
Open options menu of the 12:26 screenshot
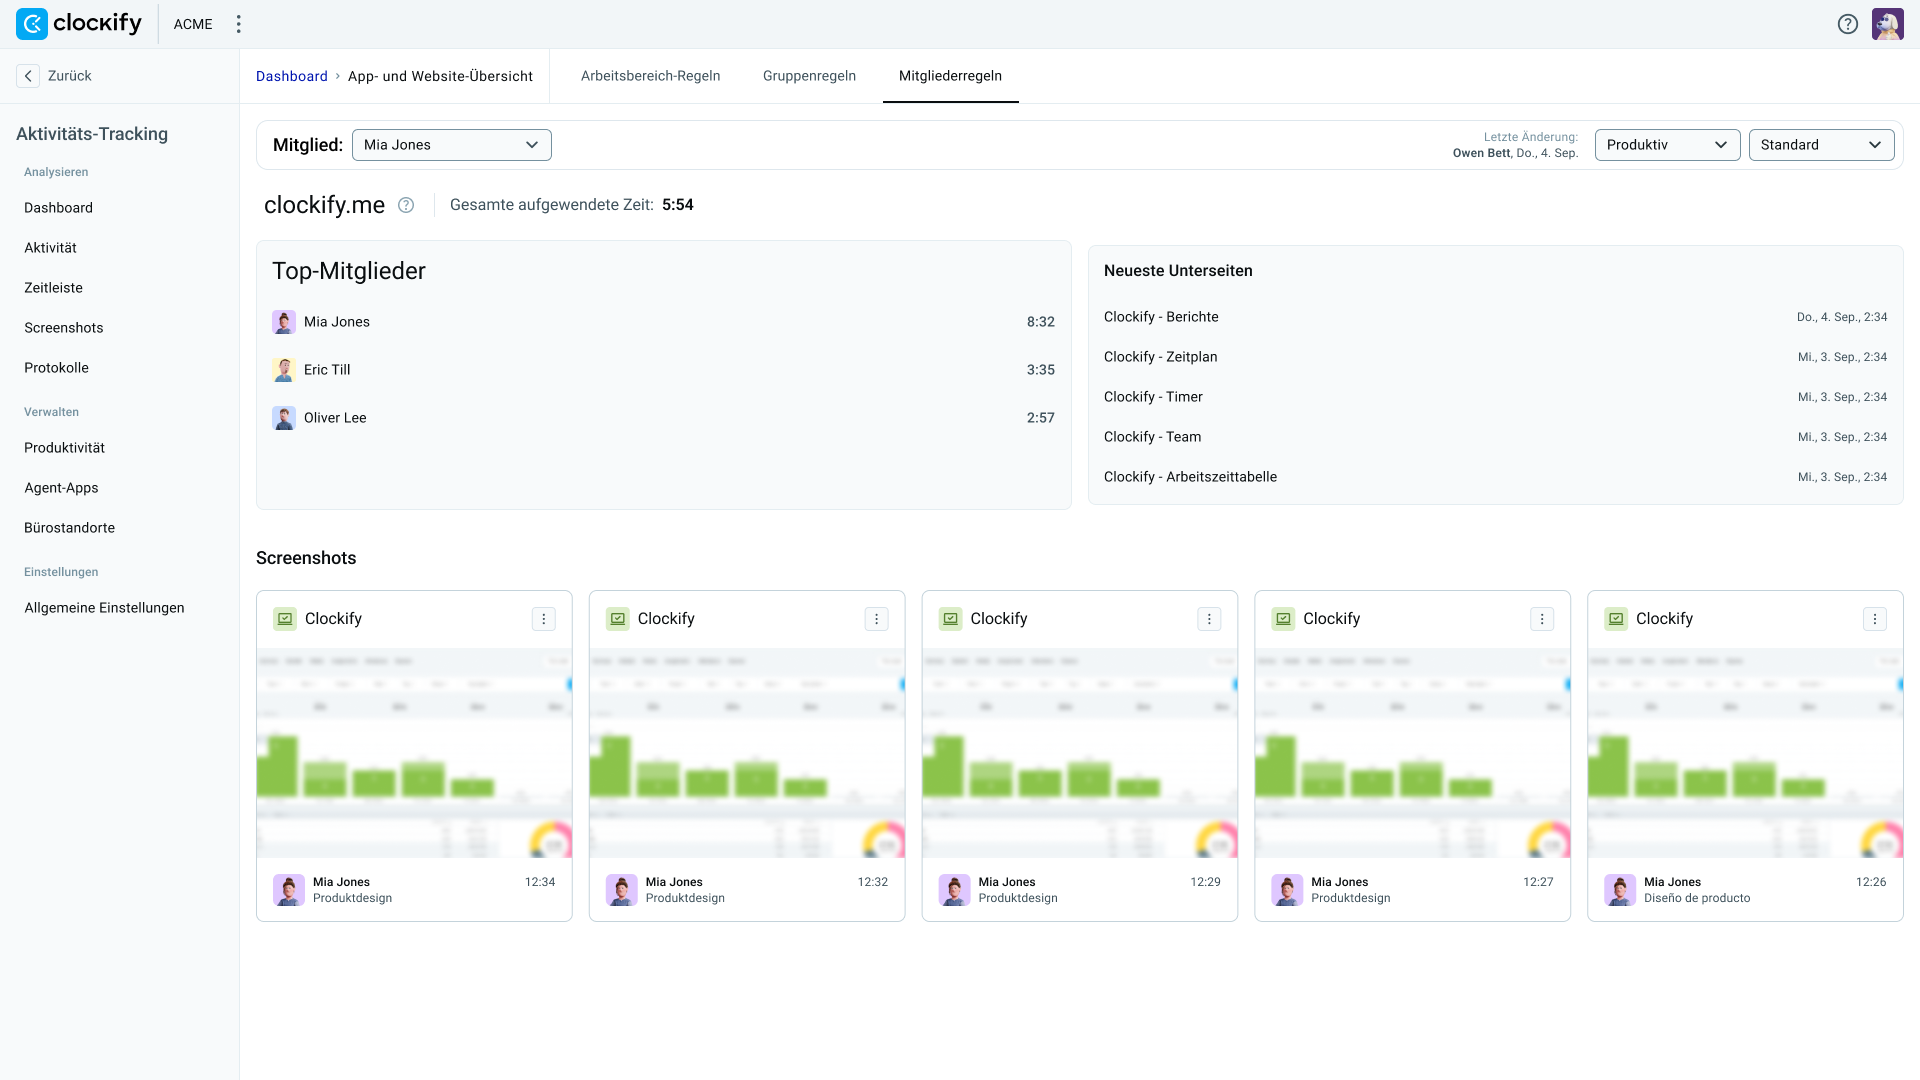[x=1875, y=619]
